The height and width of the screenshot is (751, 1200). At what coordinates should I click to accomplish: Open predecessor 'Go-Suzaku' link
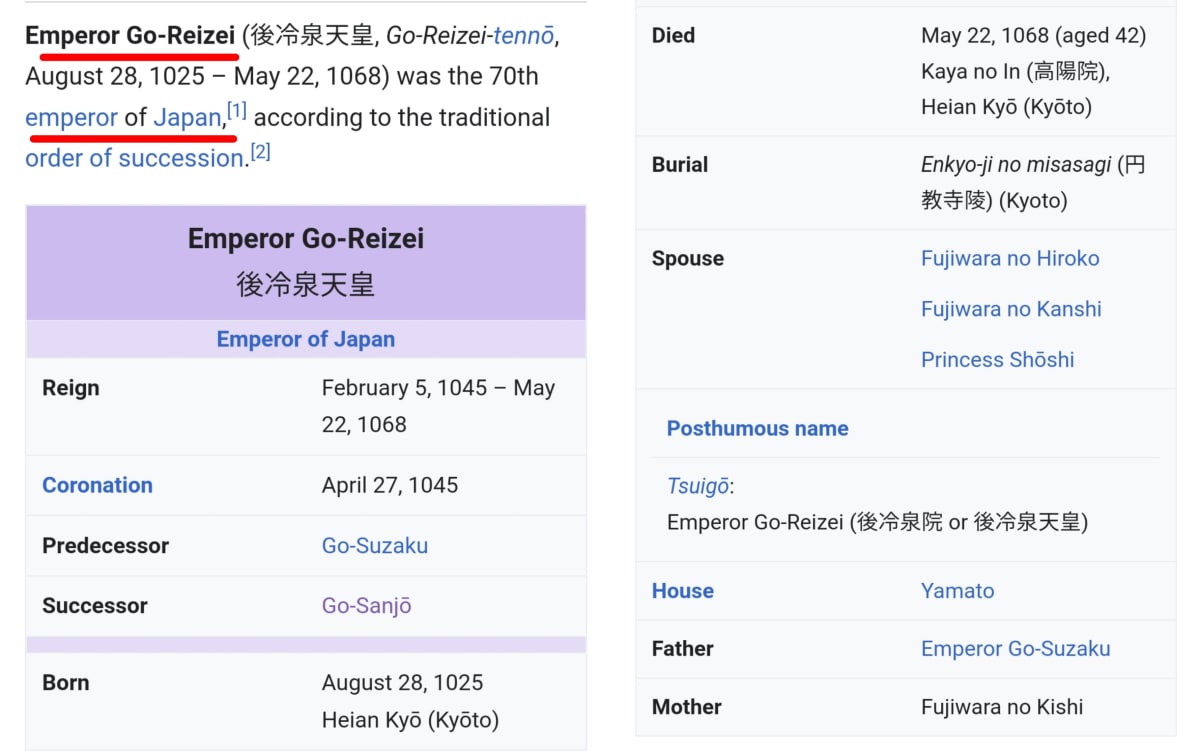[x=375, y=545]
